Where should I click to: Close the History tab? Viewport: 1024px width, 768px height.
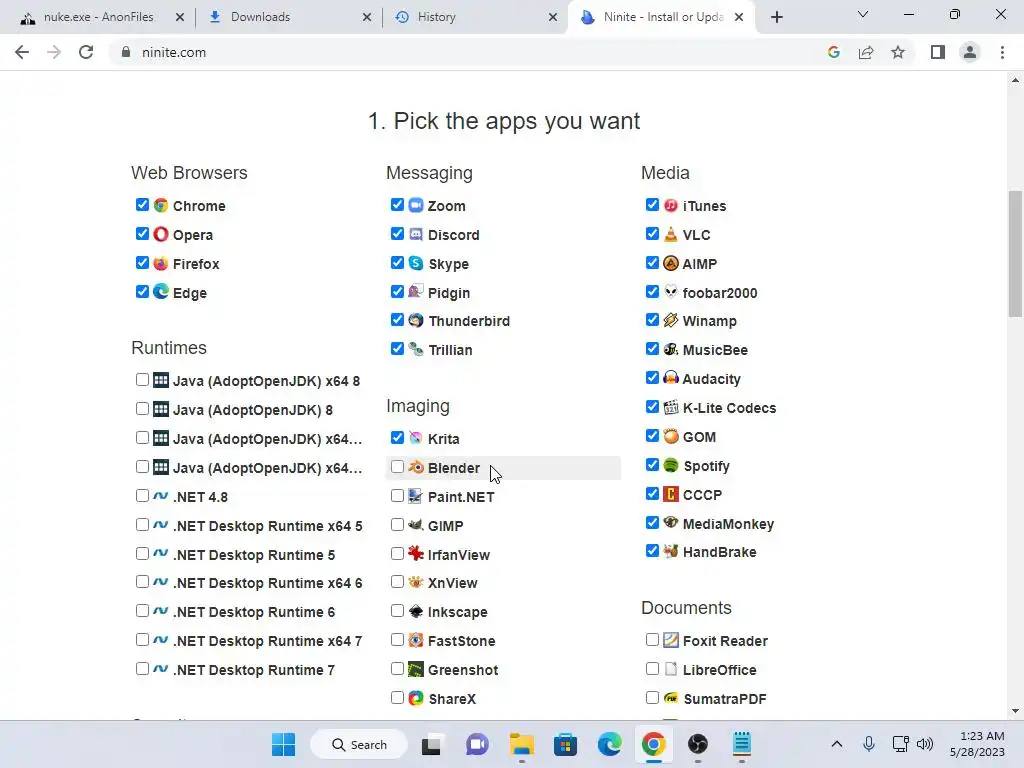(x=553, y=17)
